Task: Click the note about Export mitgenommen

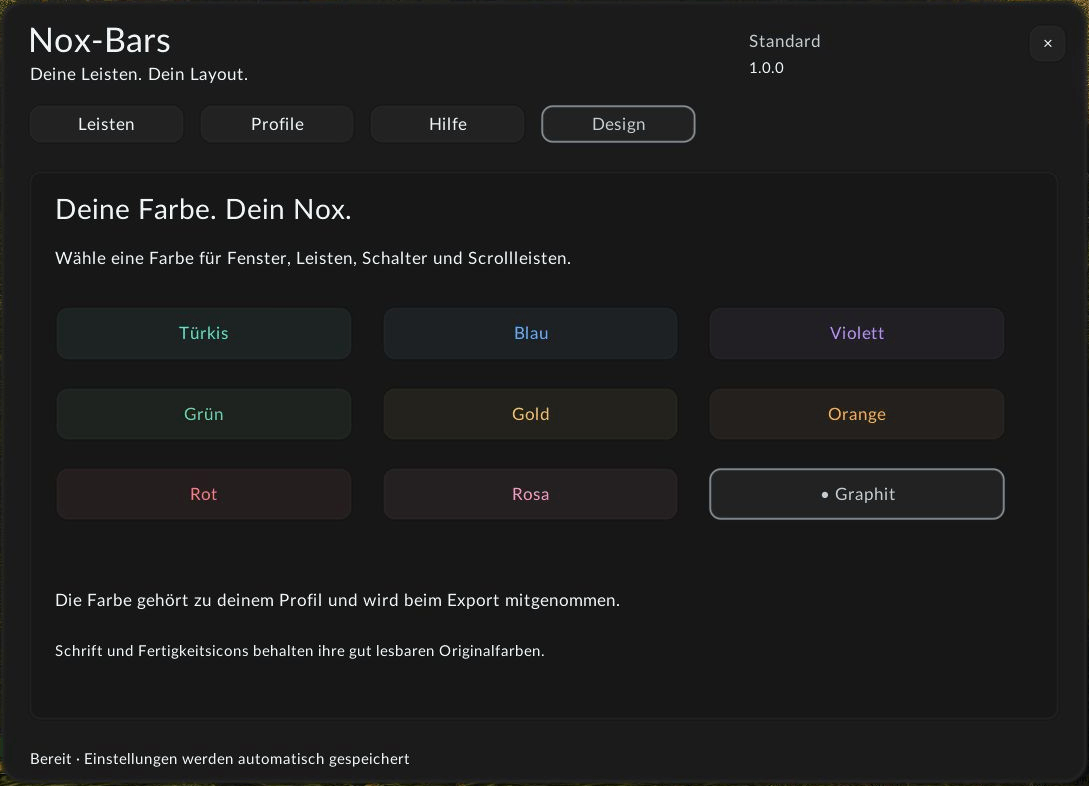Action: point(338,601)
